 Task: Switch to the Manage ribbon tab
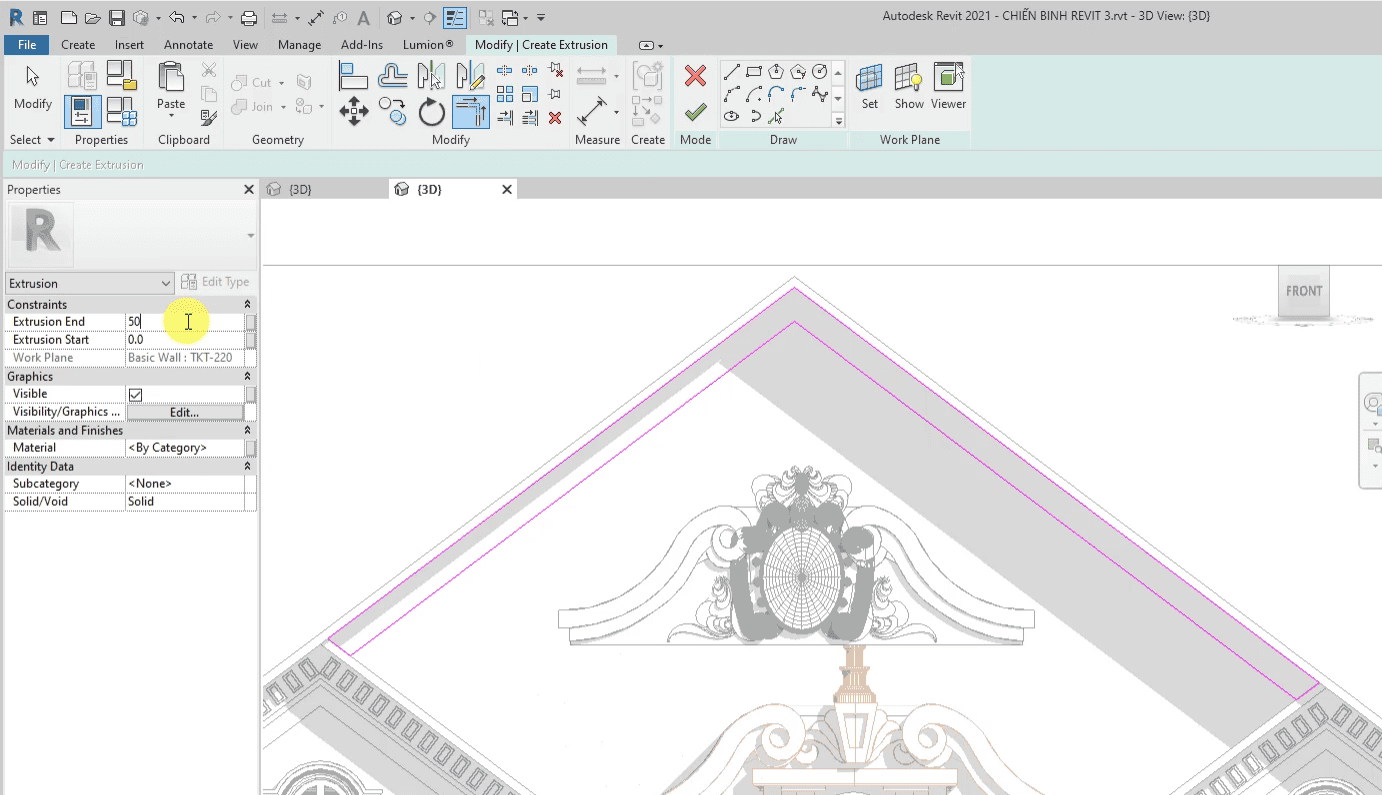(299, 44)
